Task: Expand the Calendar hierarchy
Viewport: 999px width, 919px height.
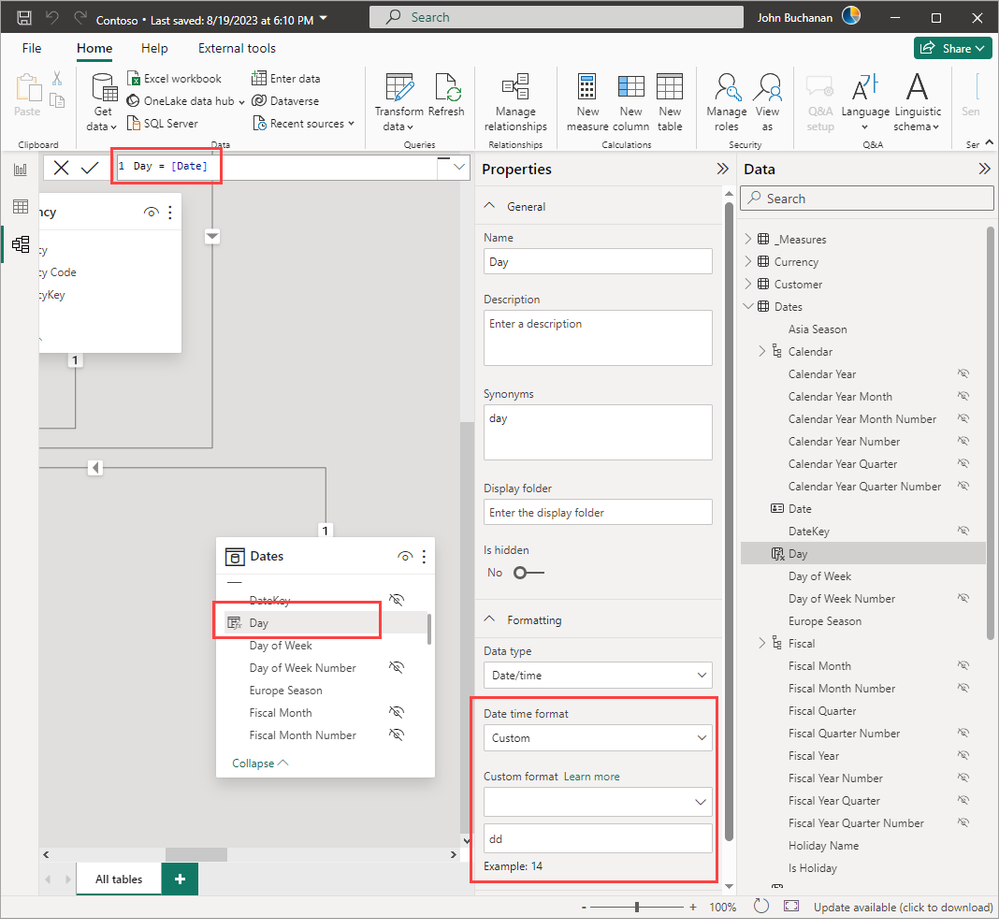Action: 762,351
